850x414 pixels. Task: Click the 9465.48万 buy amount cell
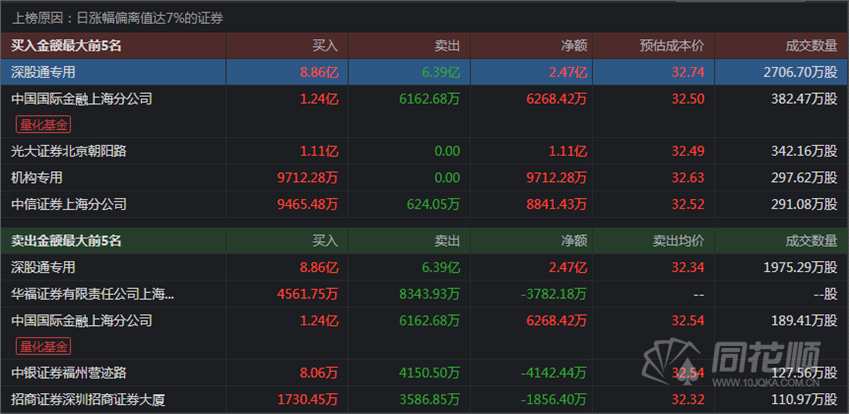307,204
